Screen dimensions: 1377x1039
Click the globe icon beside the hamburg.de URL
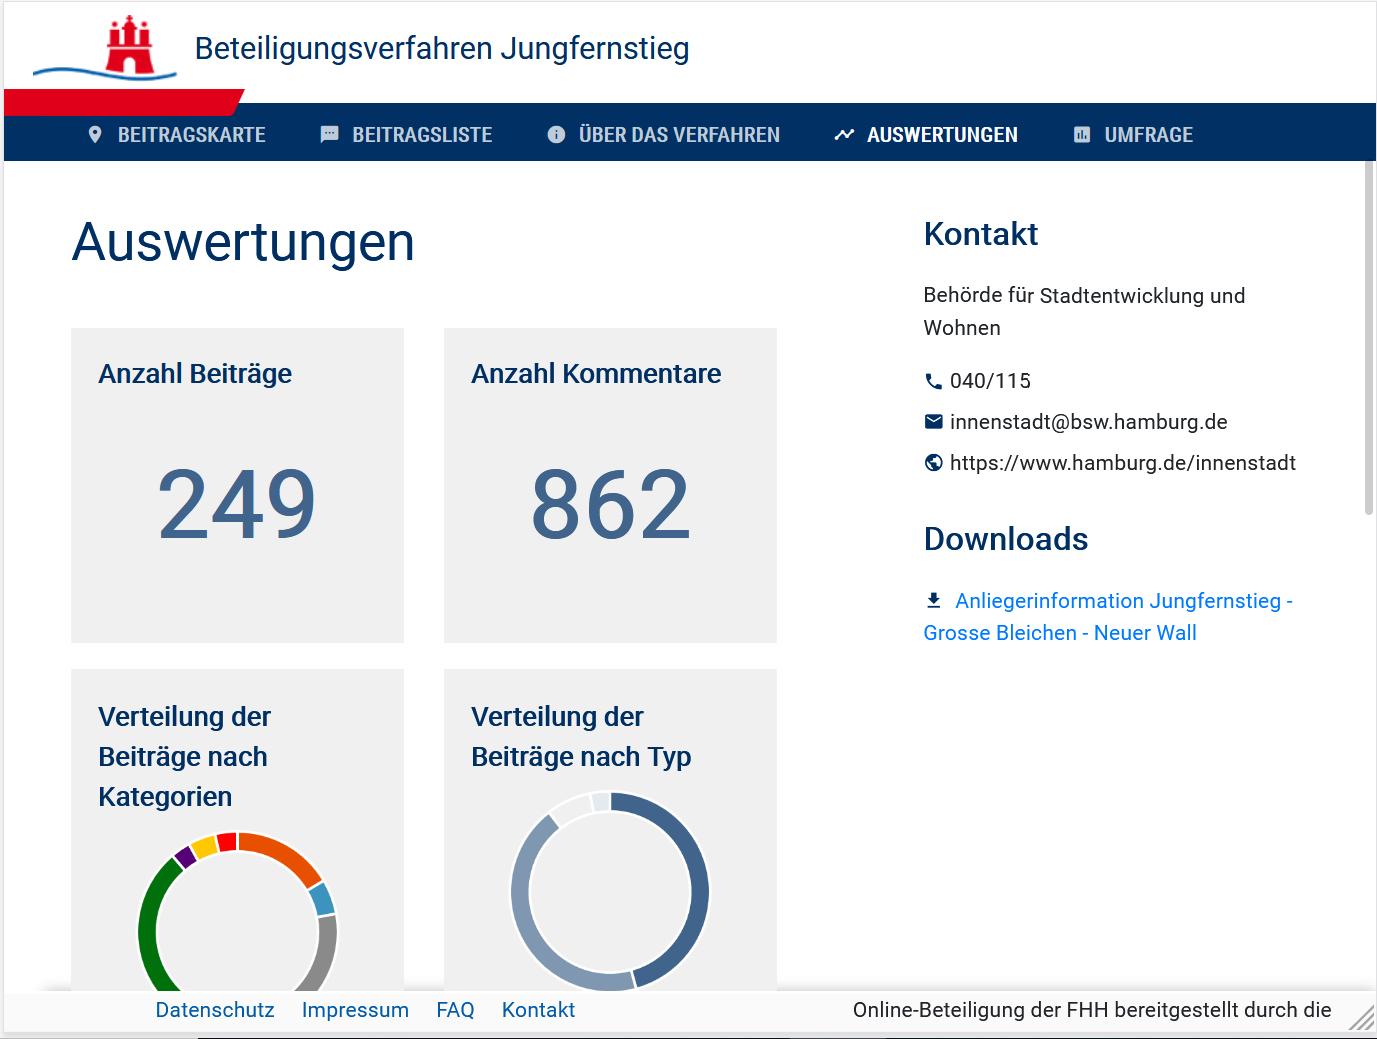(x=933, y=462)
